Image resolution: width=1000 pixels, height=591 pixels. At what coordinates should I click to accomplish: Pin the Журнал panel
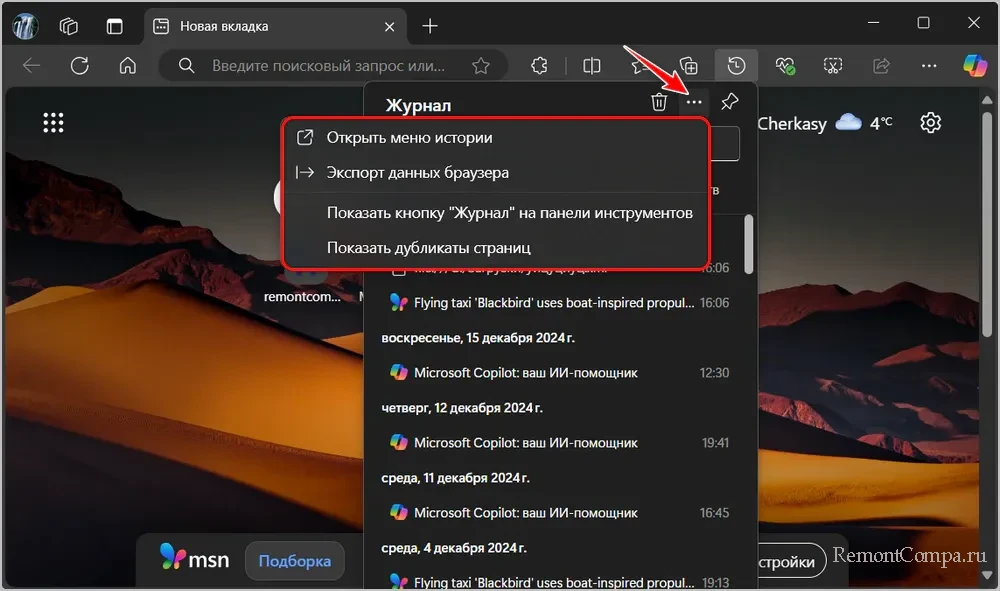[x=730, y=102]
